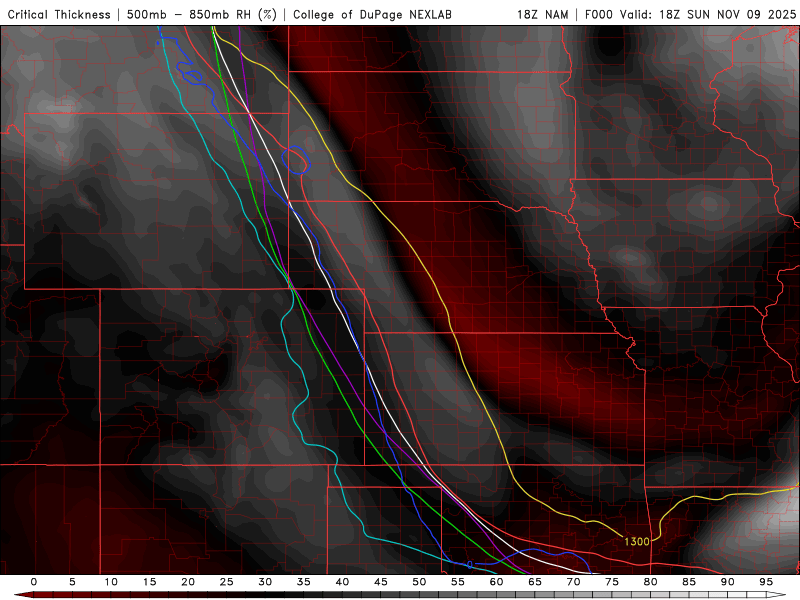Click the '65' tick on the colorbar
This screenshot has height=600, width=800.
[x=535, y=582]
